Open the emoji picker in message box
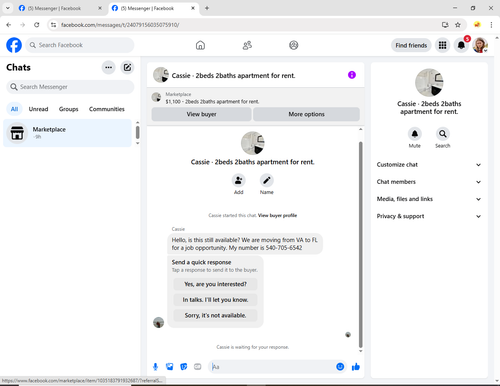Screen dimensions: 500x386 [340, 367]
